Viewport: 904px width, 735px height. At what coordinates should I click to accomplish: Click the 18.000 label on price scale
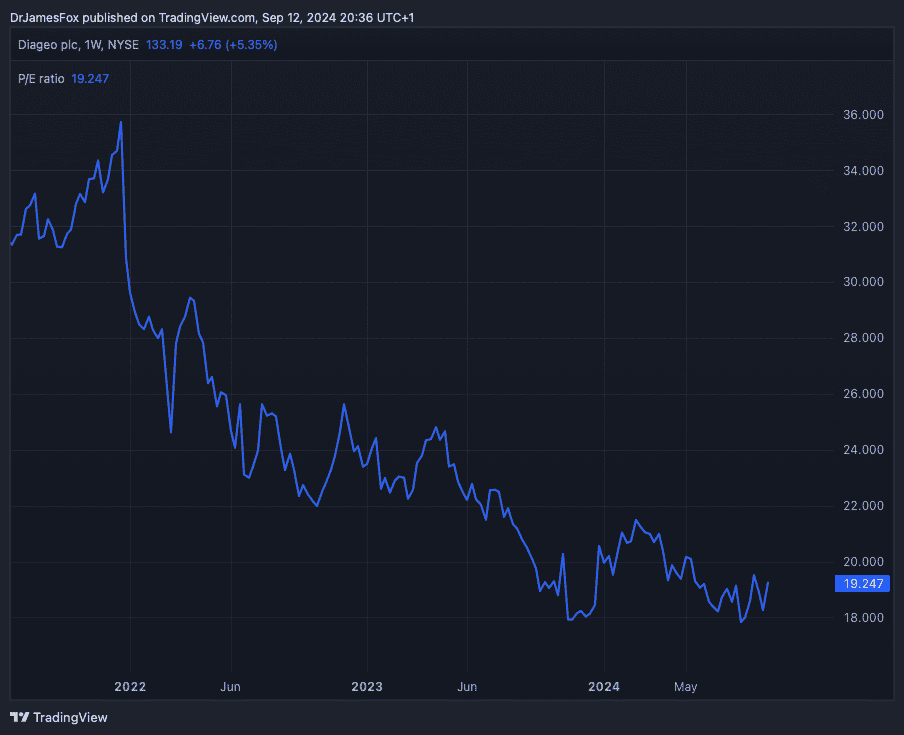pos(863,618)
